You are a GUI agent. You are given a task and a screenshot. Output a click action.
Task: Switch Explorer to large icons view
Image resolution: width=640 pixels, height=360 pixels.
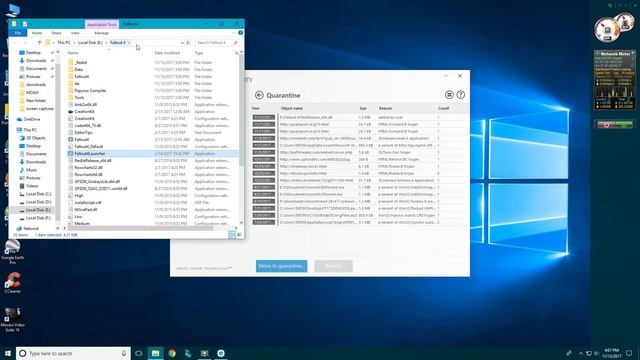pyautogui.click(x=240, y=235)
